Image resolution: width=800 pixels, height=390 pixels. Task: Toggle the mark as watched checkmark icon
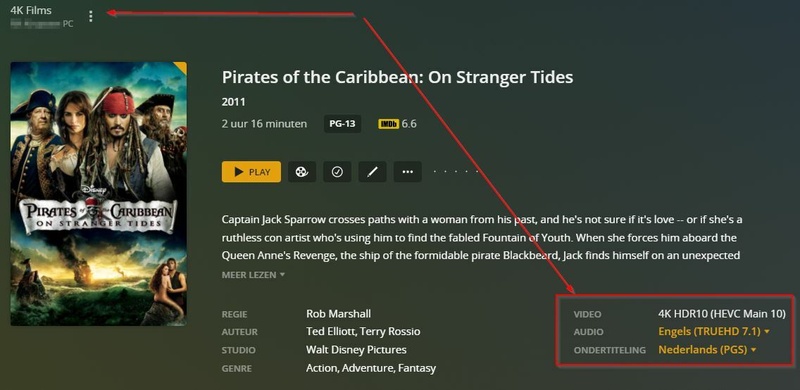pyautogui.click(x=337, y=172)
